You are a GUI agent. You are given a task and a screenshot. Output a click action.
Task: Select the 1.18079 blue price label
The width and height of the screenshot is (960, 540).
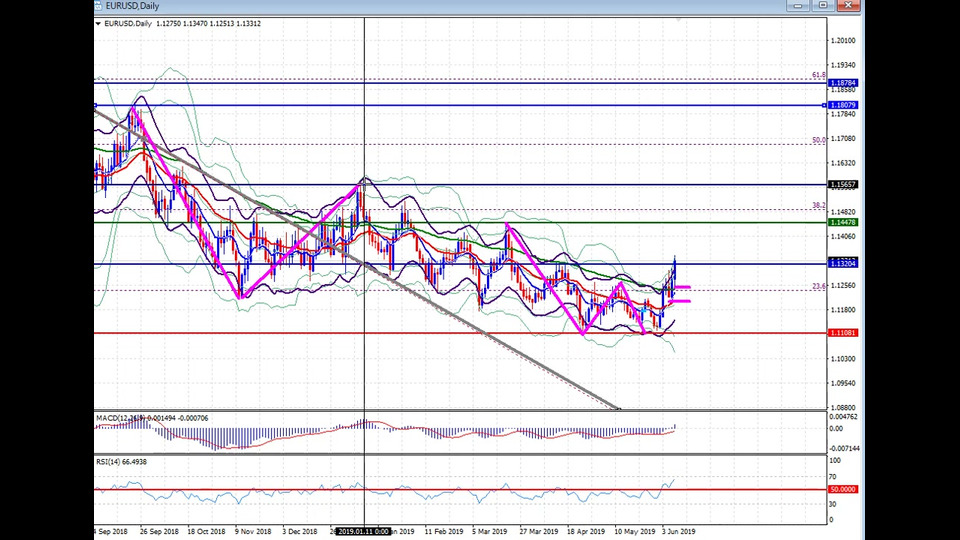[843, 105]
